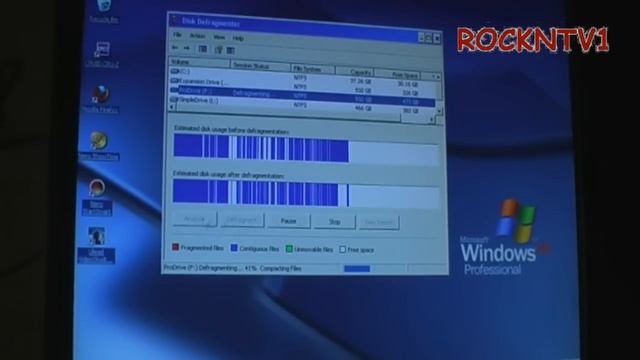Sort by the Capacity column header
The image size is (640, 360).
click(354, 72)
